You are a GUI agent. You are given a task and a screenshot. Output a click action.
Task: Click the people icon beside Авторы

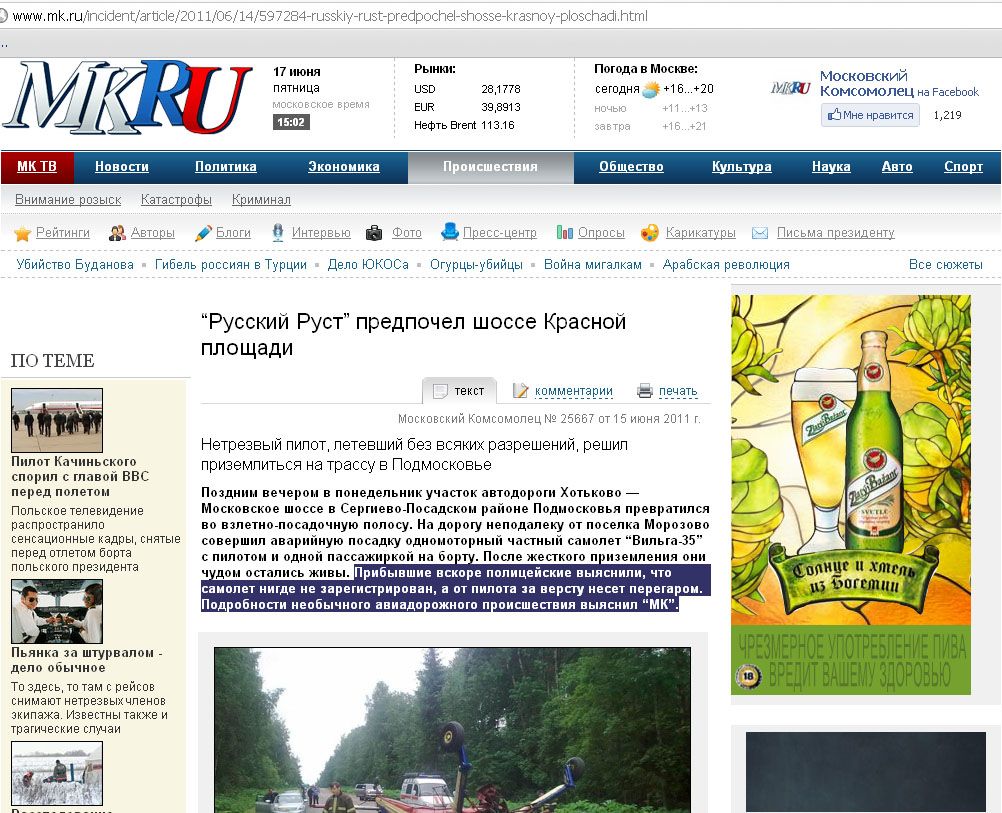click(117, 233)
